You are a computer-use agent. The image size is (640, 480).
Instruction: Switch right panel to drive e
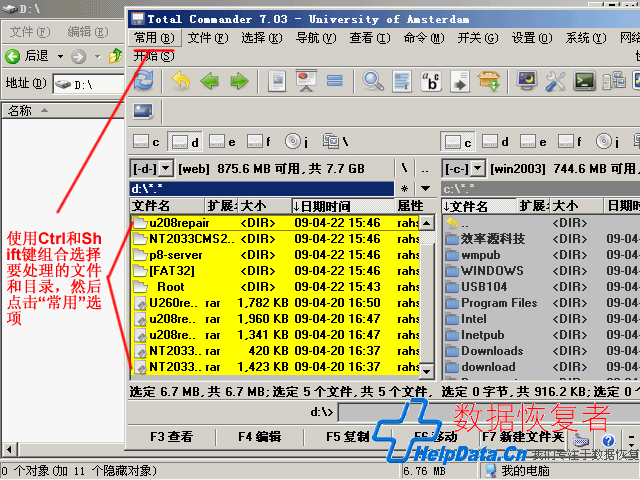(x=533, y=142)
